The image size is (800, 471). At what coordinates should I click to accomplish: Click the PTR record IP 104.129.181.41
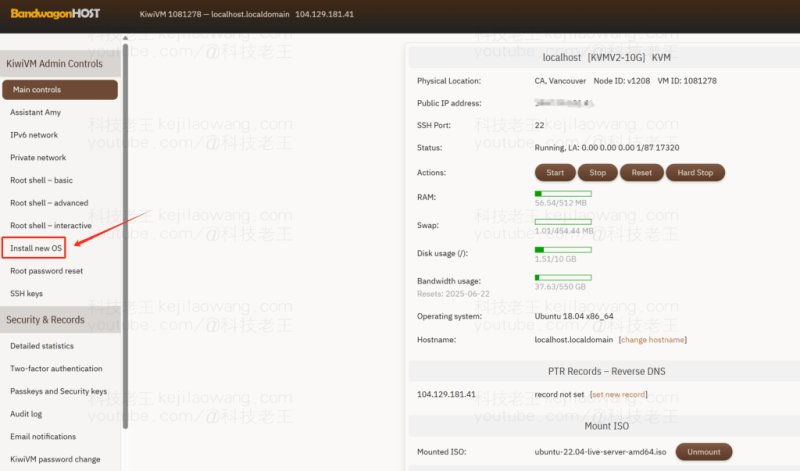pyautogui.click(x=446, y=394)
